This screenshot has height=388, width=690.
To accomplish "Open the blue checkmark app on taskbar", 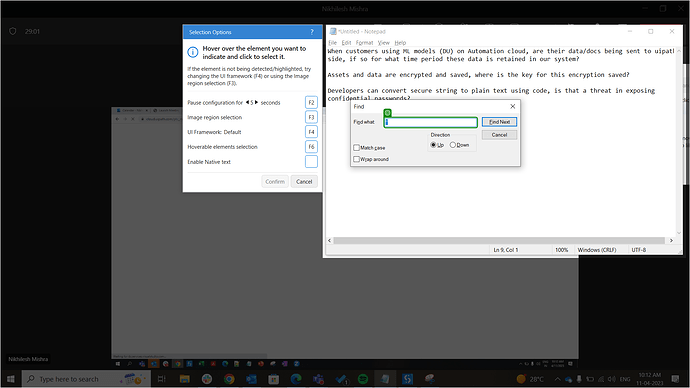I will click(341, 379).
